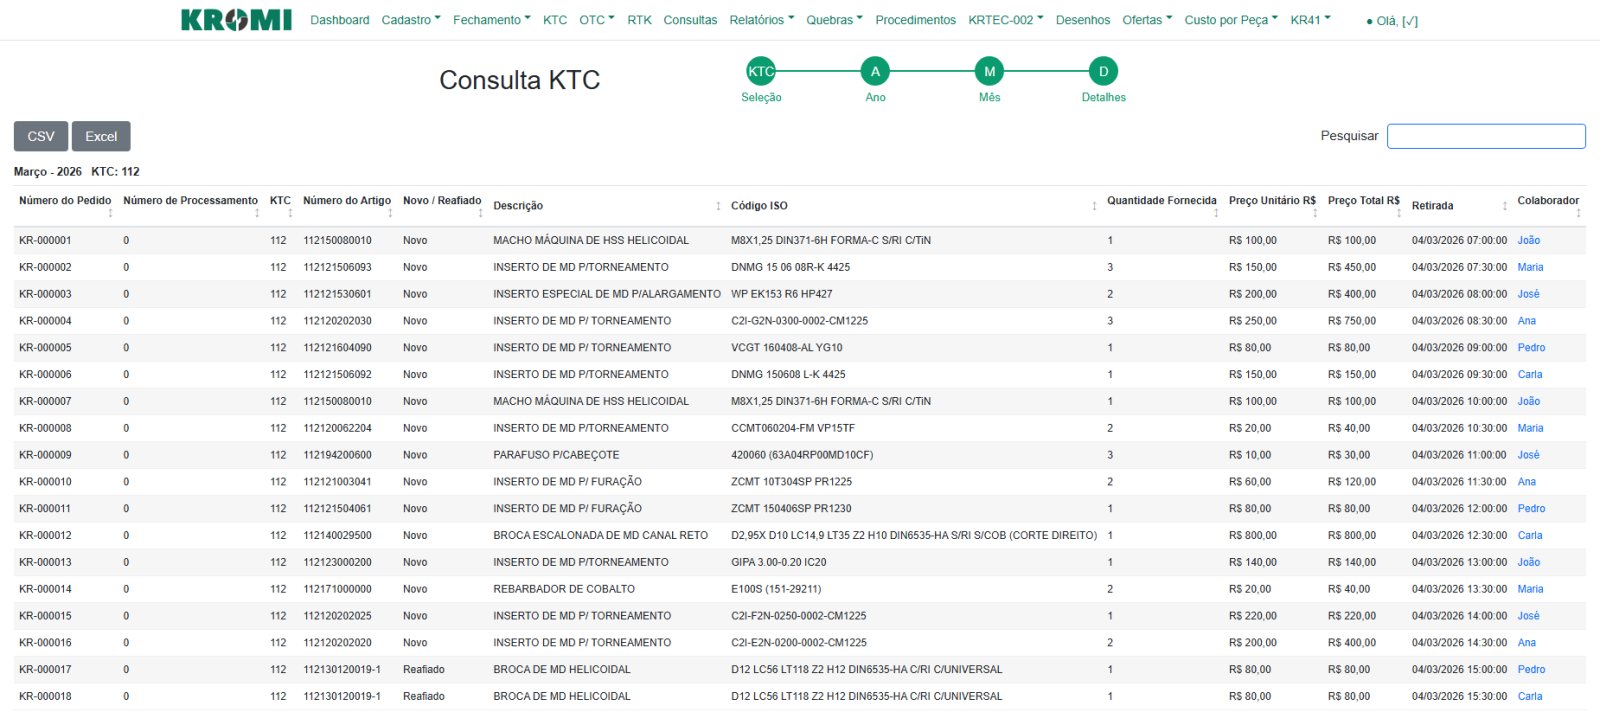
Task: Export the table with the Excel button
Action: (x=101, y=136)
